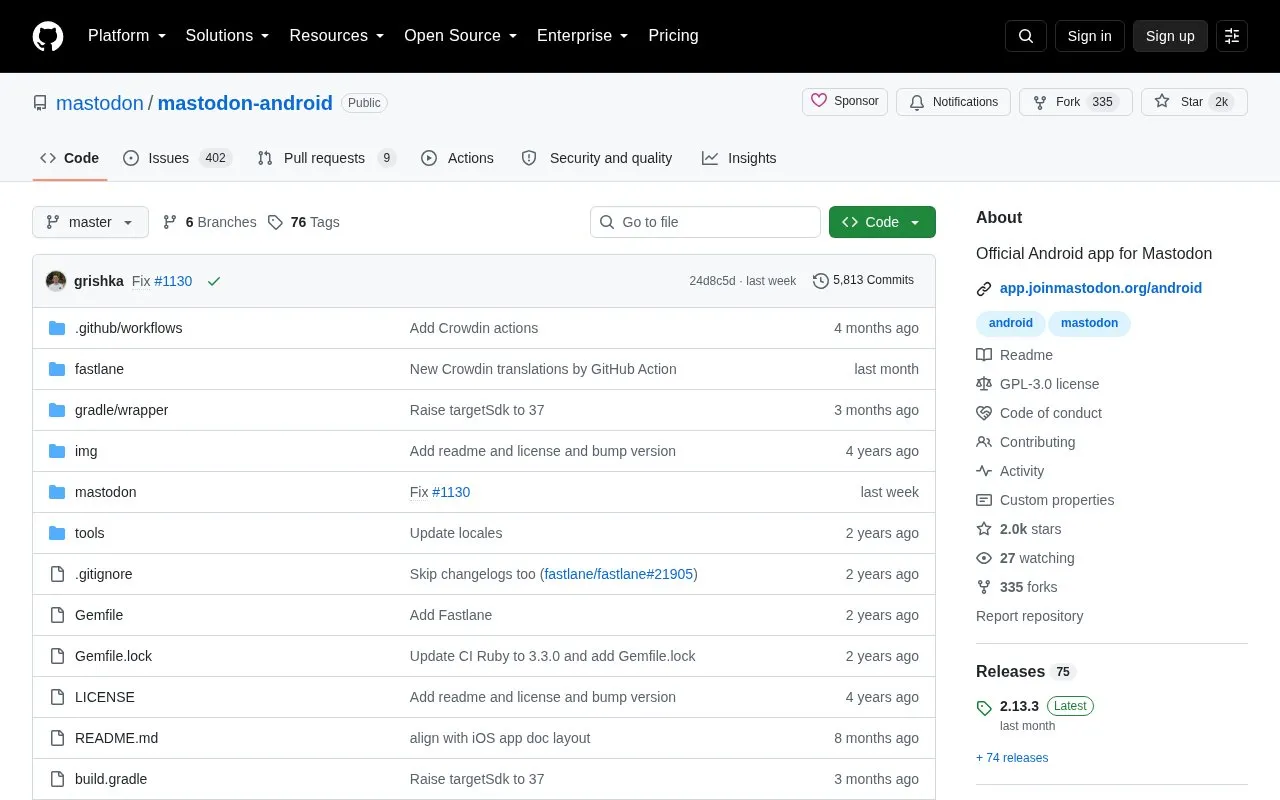Click the bell Notifications button
The height and width of the screenshot is (800, 1280).
pos(954,102)
